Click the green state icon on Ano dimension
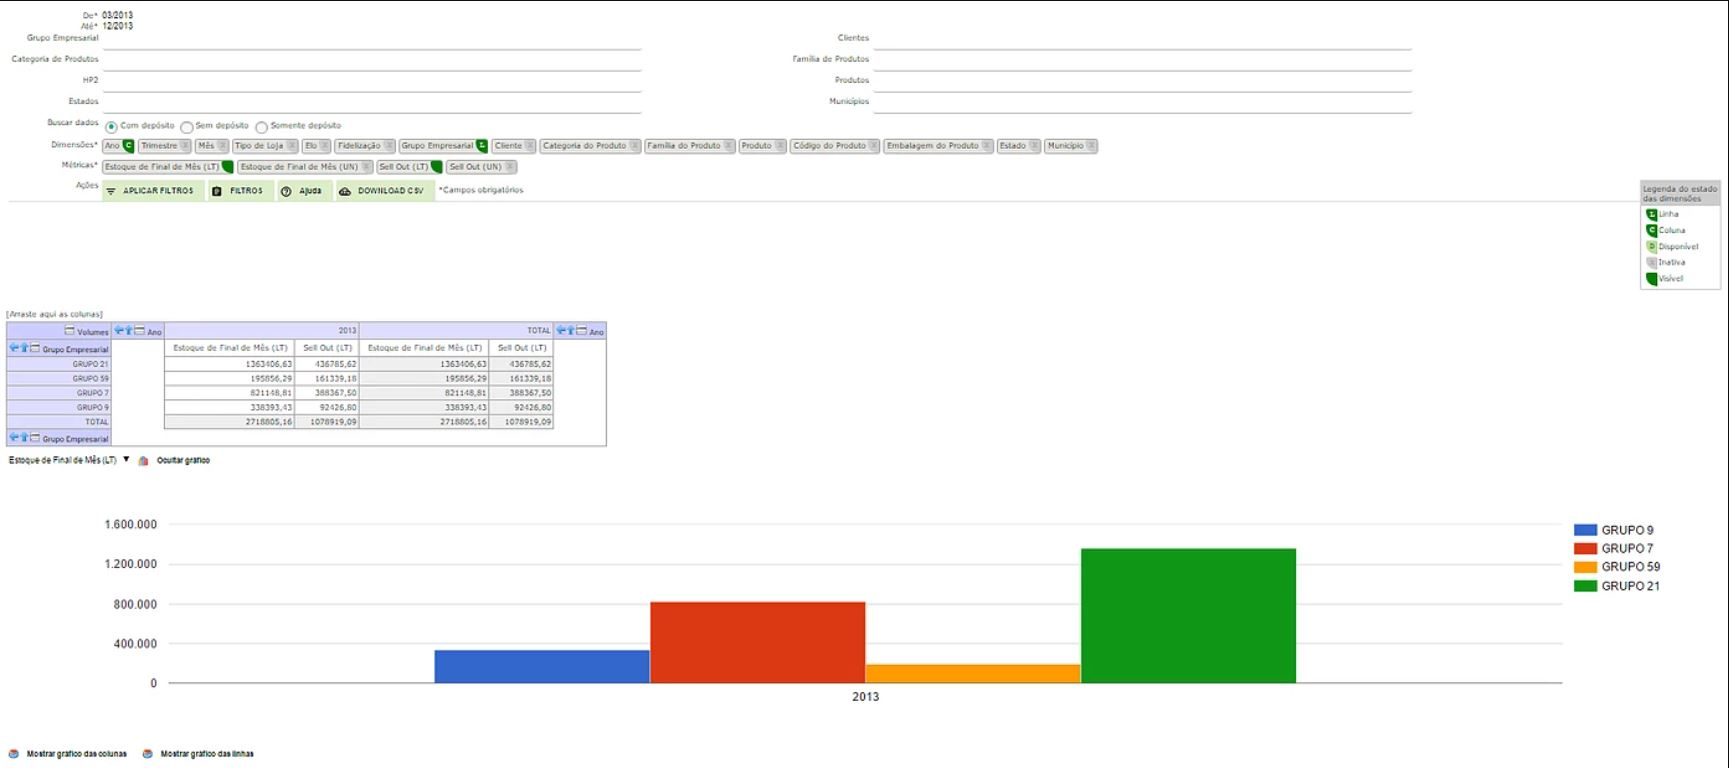Image resolution: width=1729 pixels, height=768 pixels. click(128, 146)
